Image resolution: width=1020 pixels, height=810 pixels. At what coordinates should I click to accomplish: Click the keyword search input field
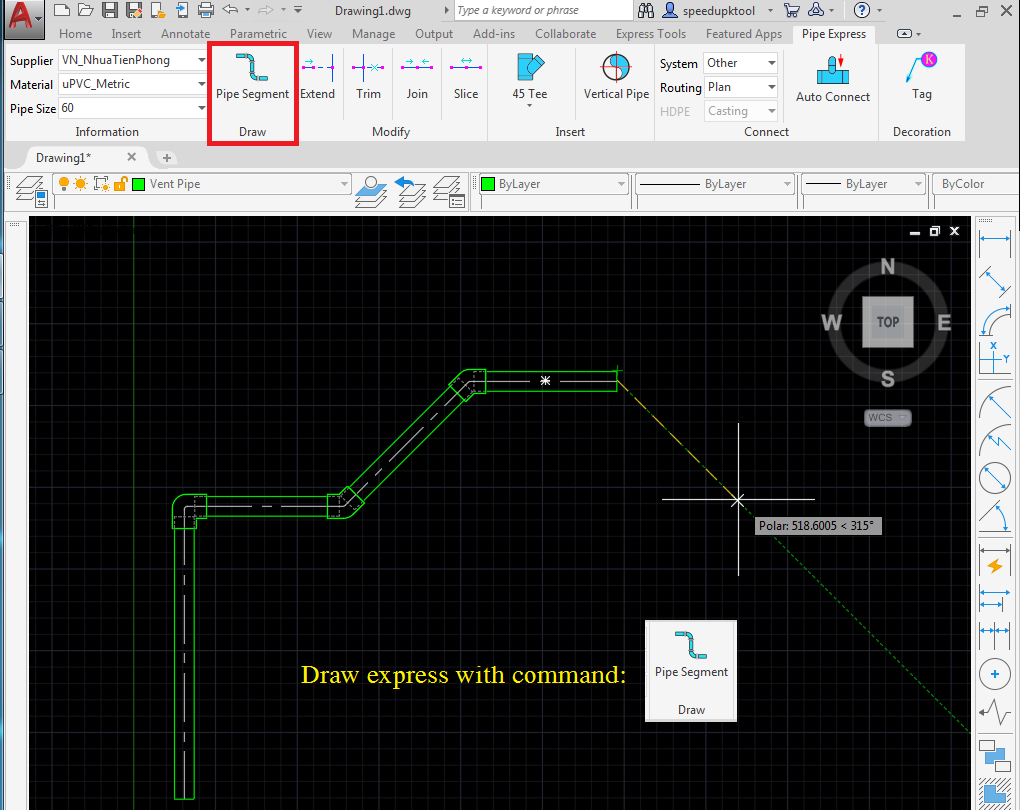pos(541,11)
